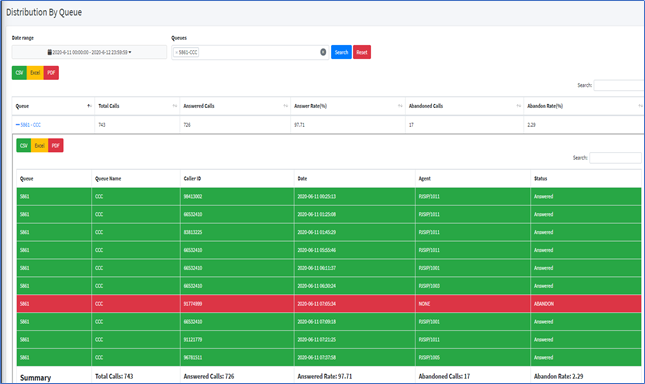Sort by the Queue column arrow
The height and width of the screenshot is (384, 645).
[89, 106]
